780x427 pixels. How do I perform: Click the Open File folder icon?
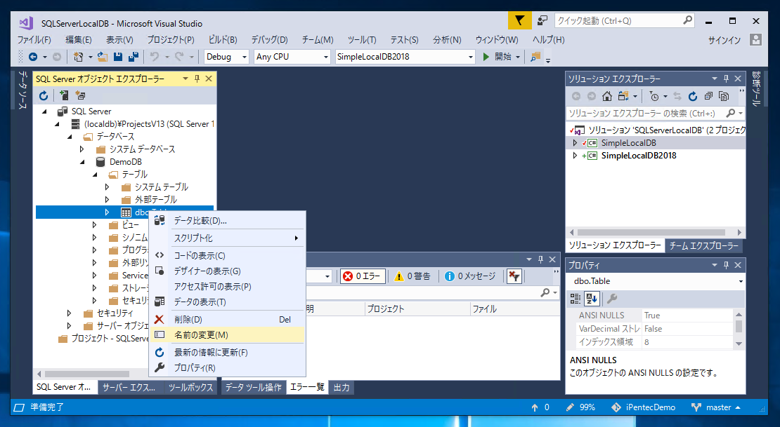pos(102,57)
